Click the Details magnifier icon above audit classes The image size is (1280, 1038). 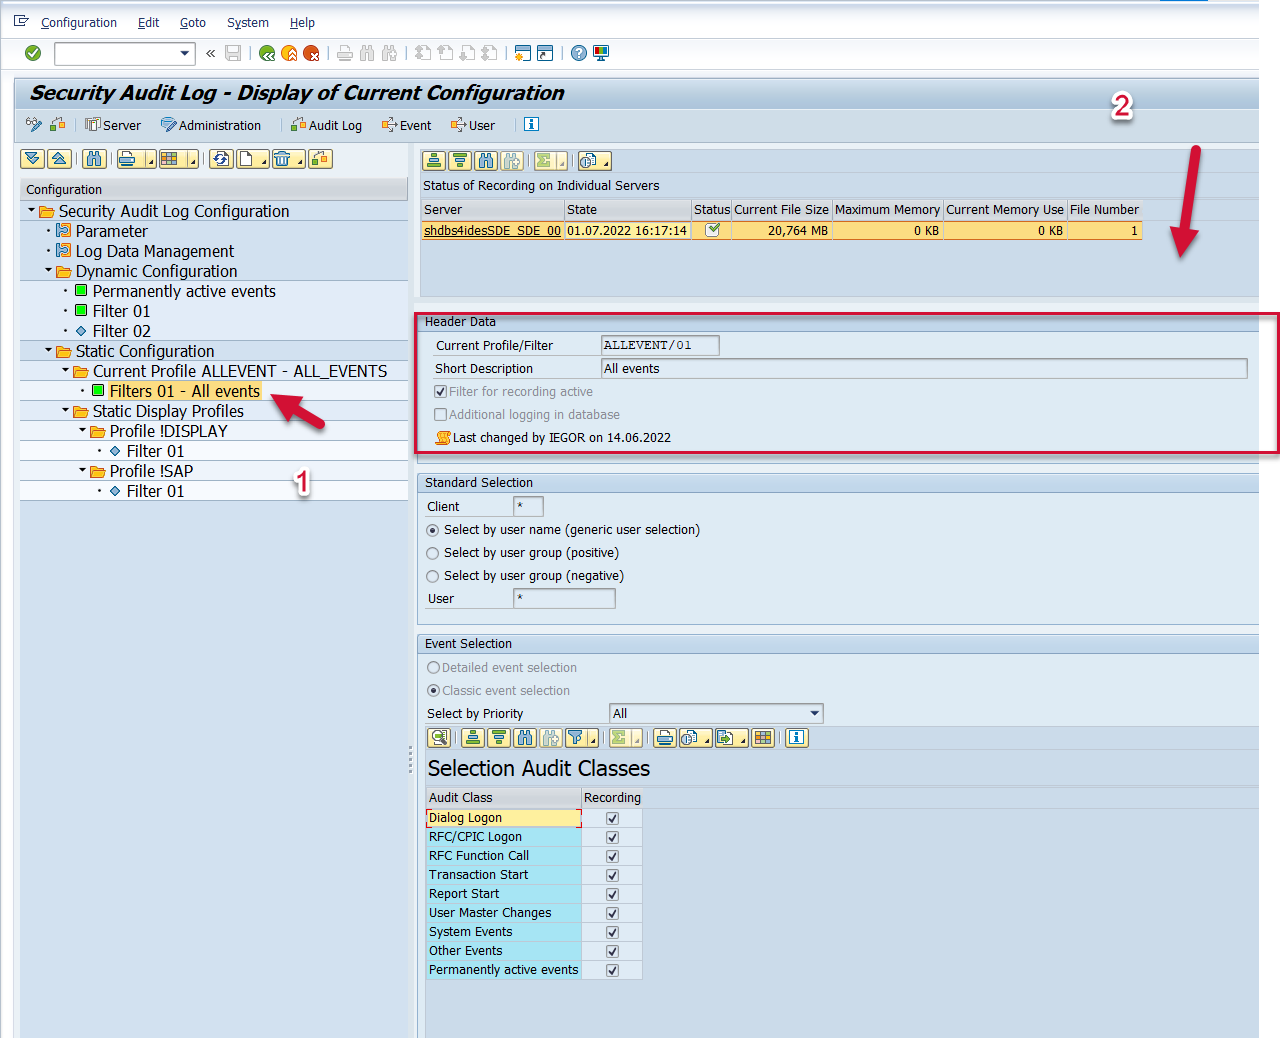[x=438, y=738]
